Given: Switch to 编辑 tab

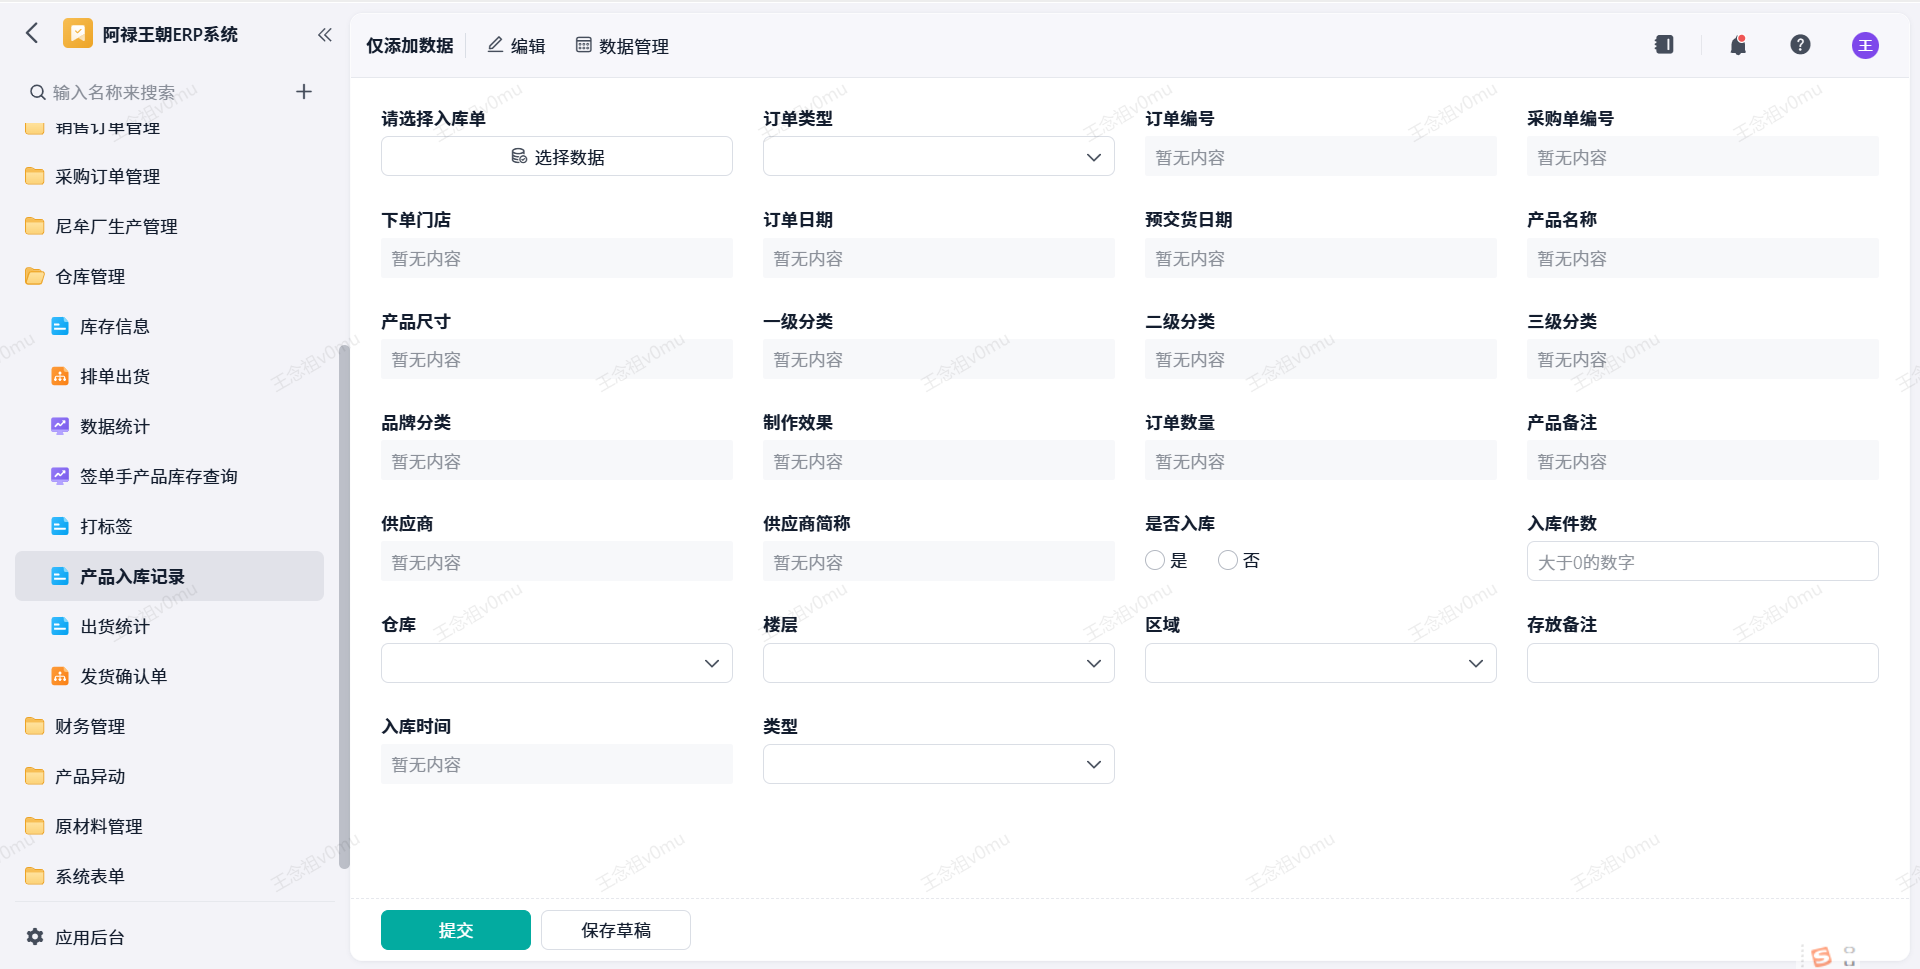Looking at the screenshot, I should coord(516,46).
